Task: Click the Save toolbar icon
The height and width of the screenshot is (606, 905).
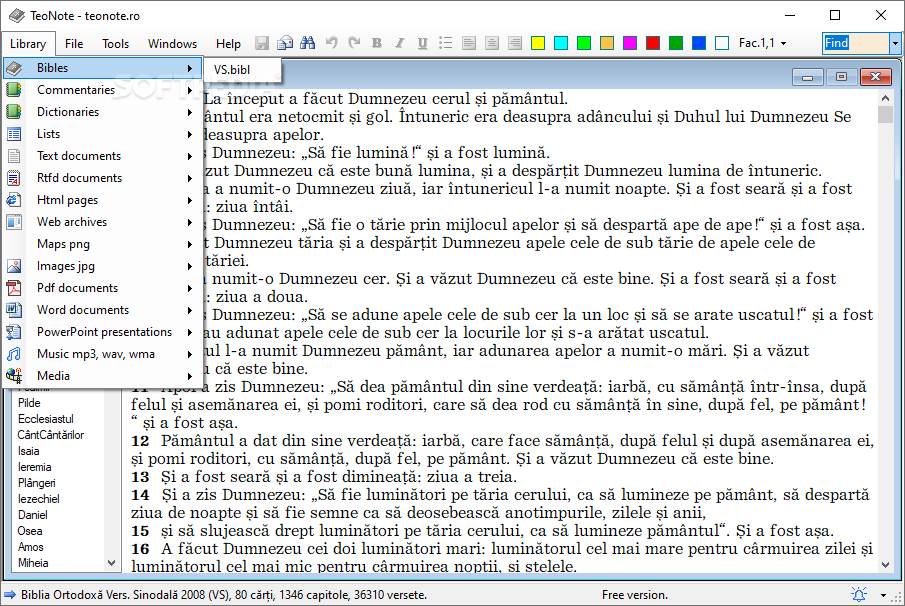Action: [262, 43]
